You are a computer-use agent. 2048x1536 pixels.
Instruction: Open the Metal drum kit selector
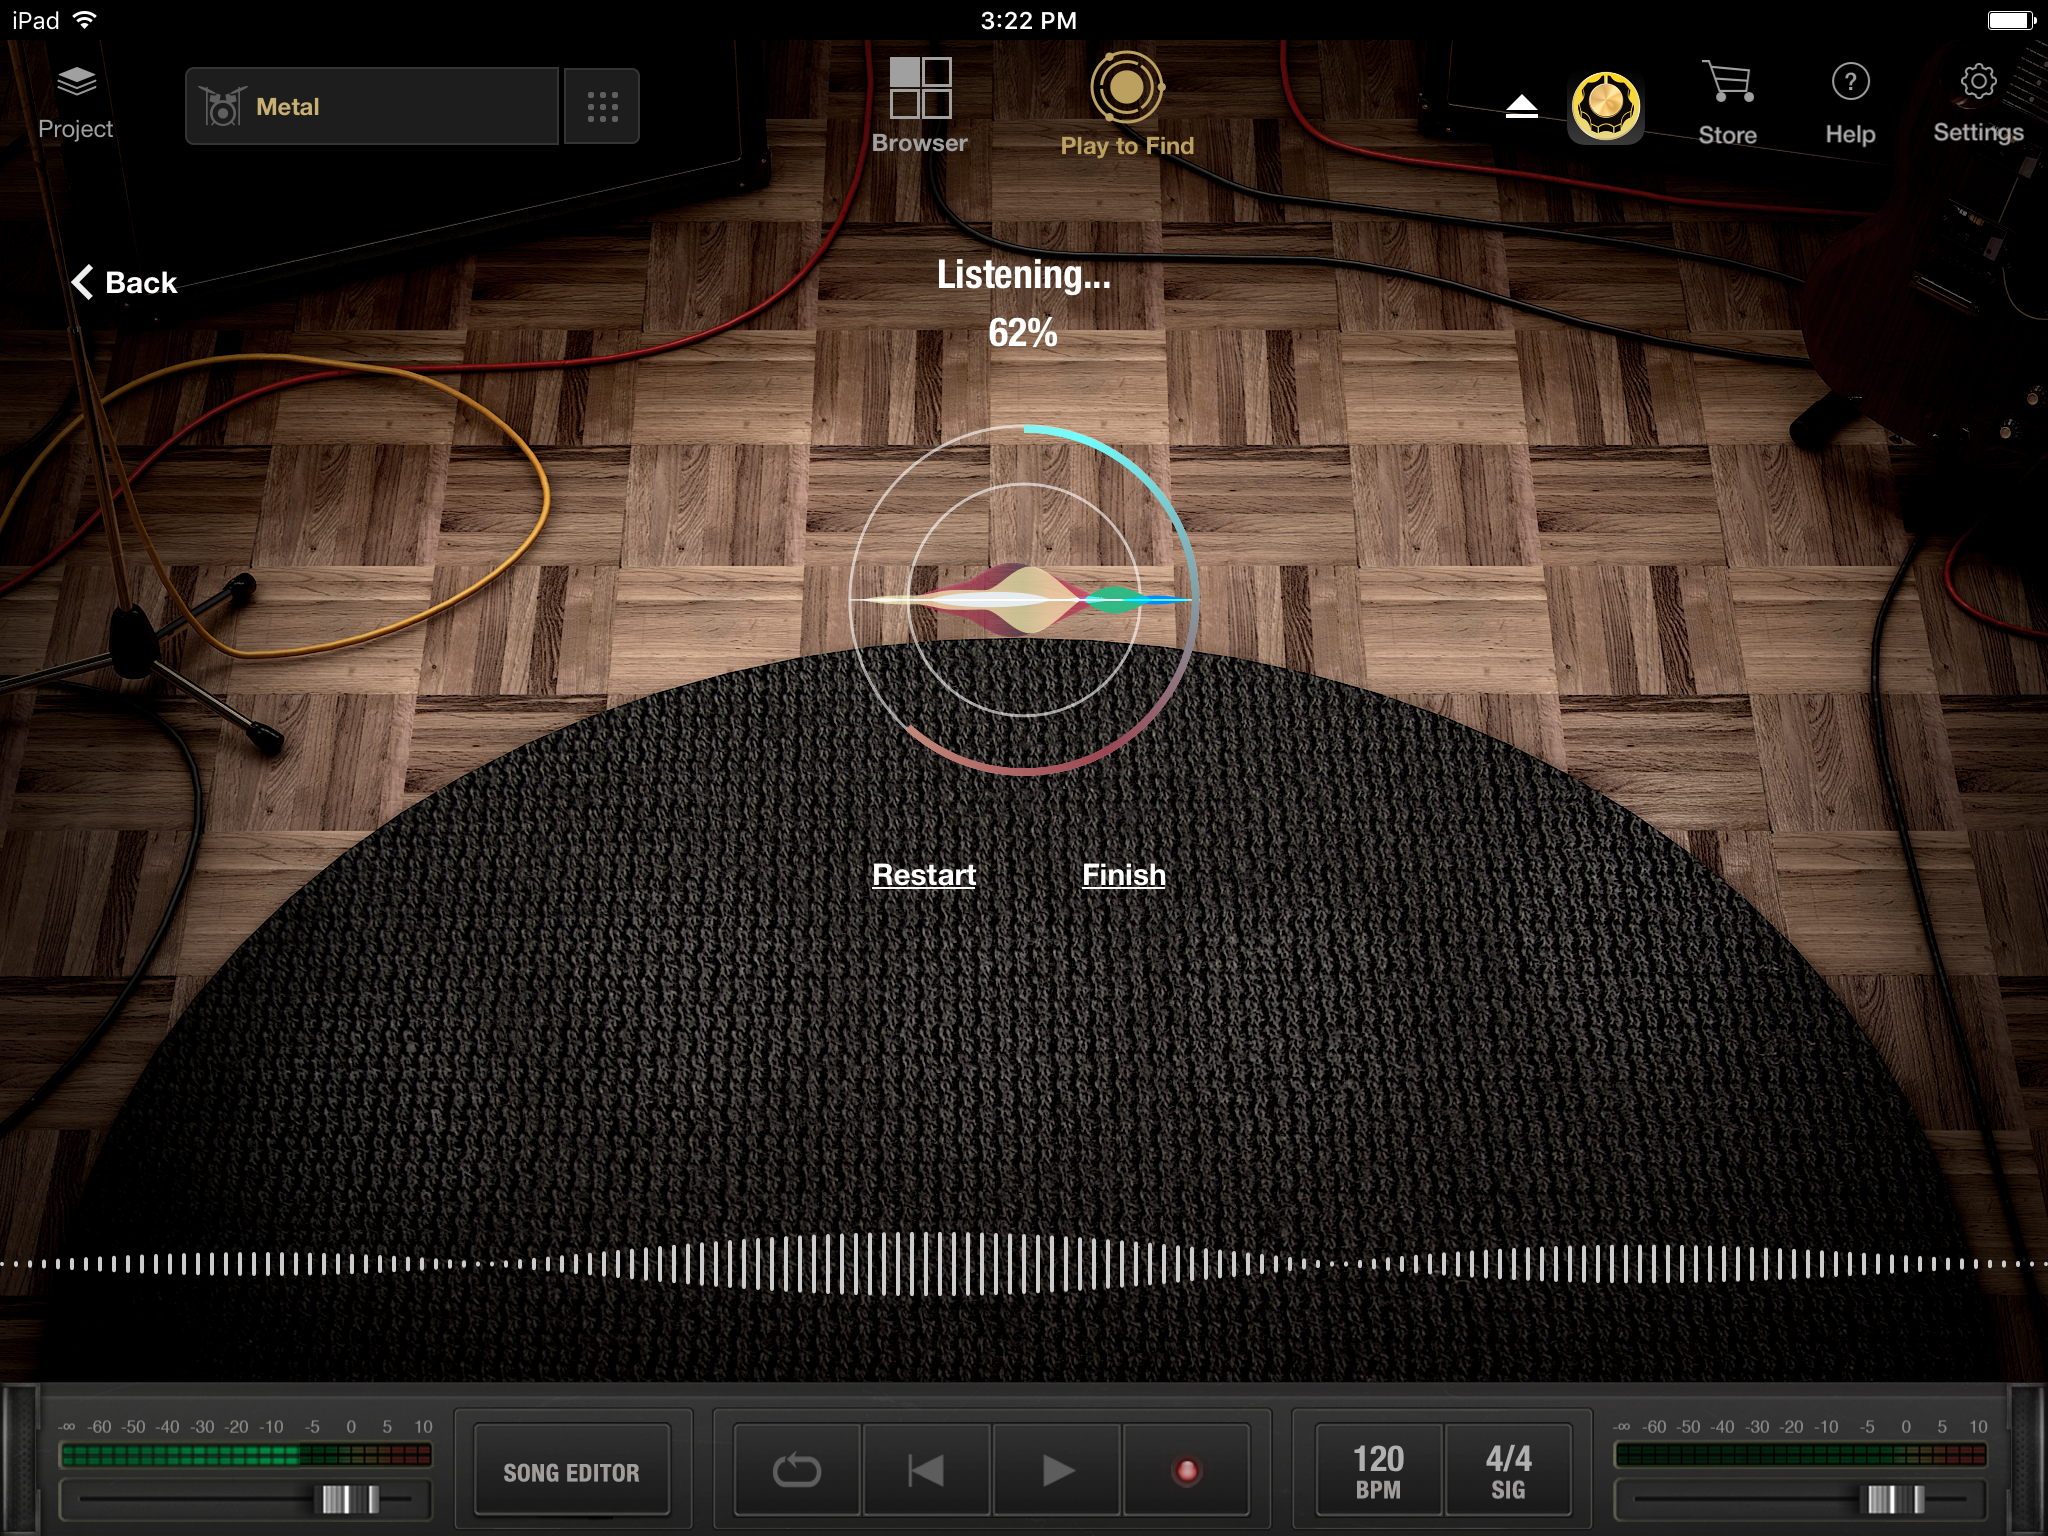pos(372,106)
